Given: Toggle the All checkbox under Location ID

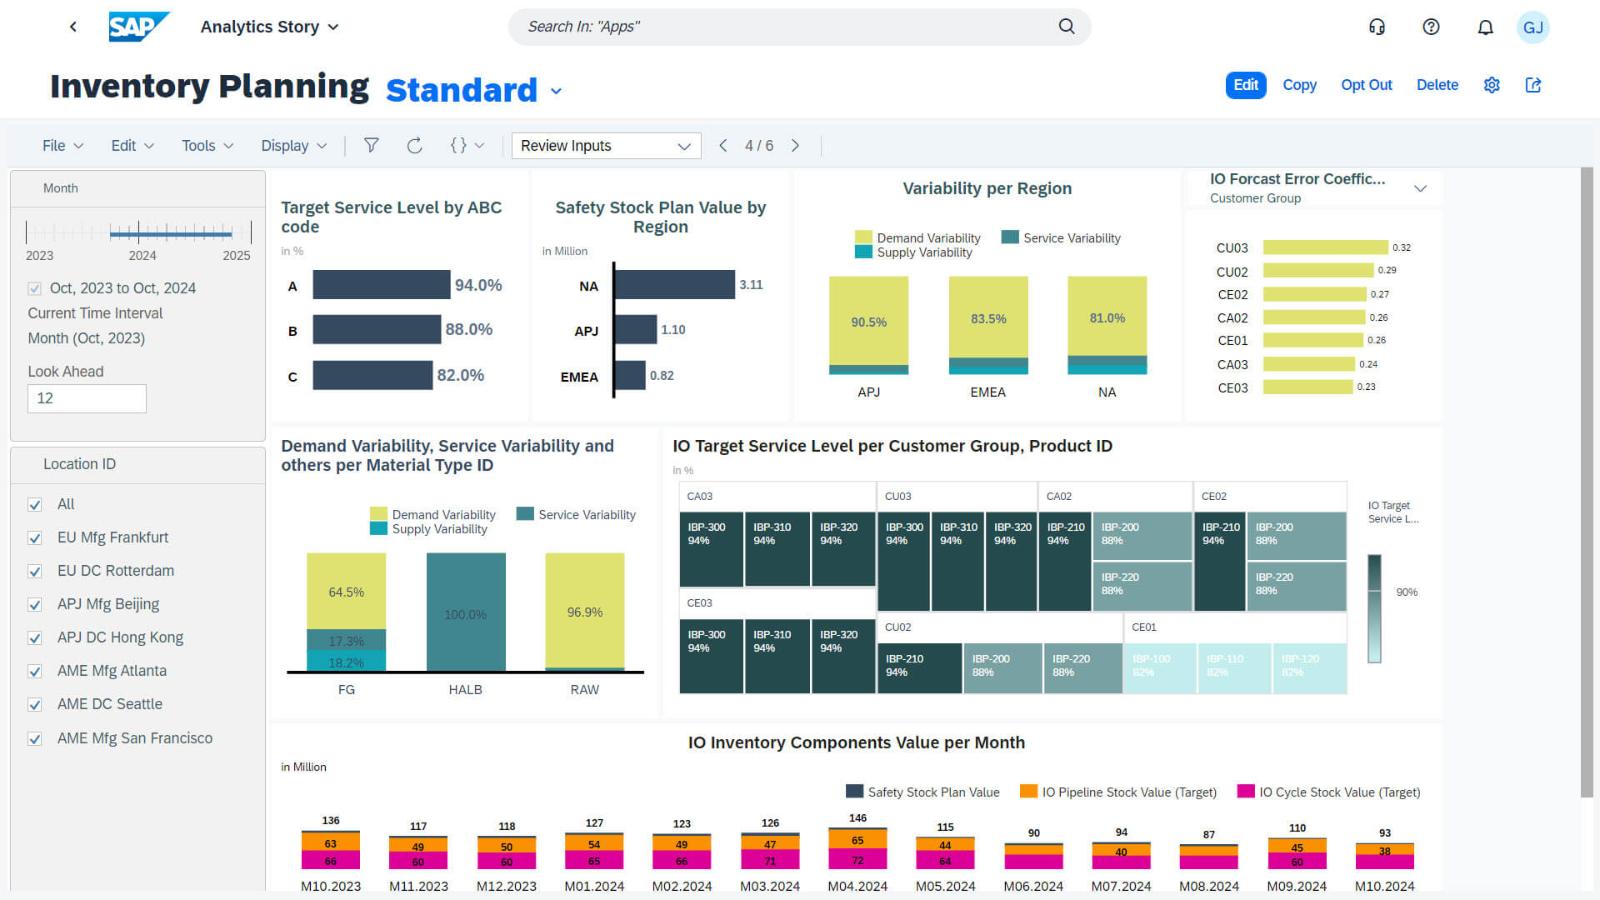Looking at the screenshot, I should [x=36, y=503].
